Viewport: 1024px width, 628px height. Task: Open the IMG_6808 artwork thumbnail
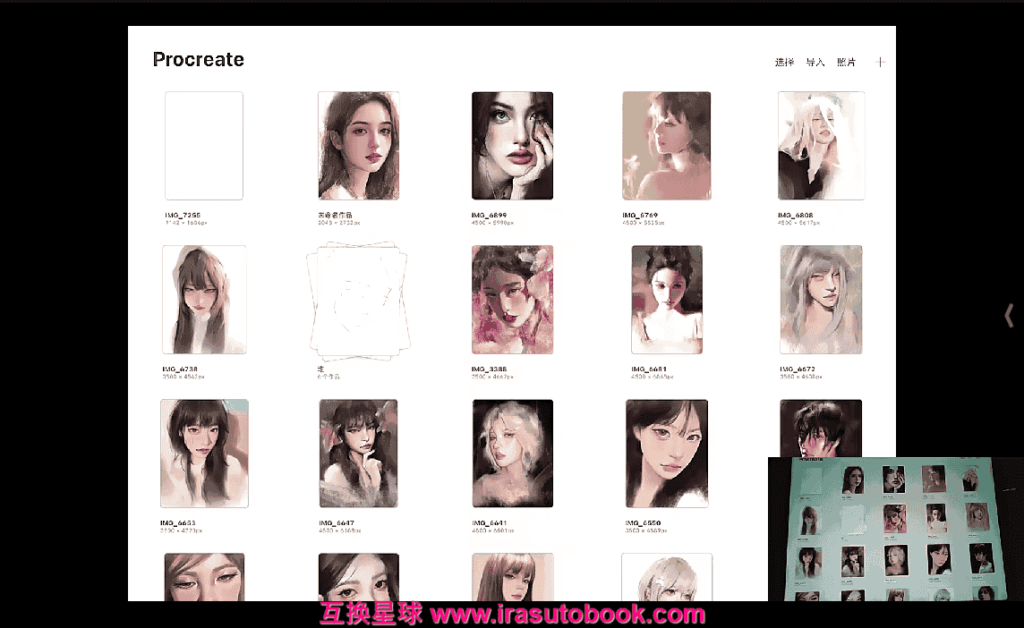(821, 146)
